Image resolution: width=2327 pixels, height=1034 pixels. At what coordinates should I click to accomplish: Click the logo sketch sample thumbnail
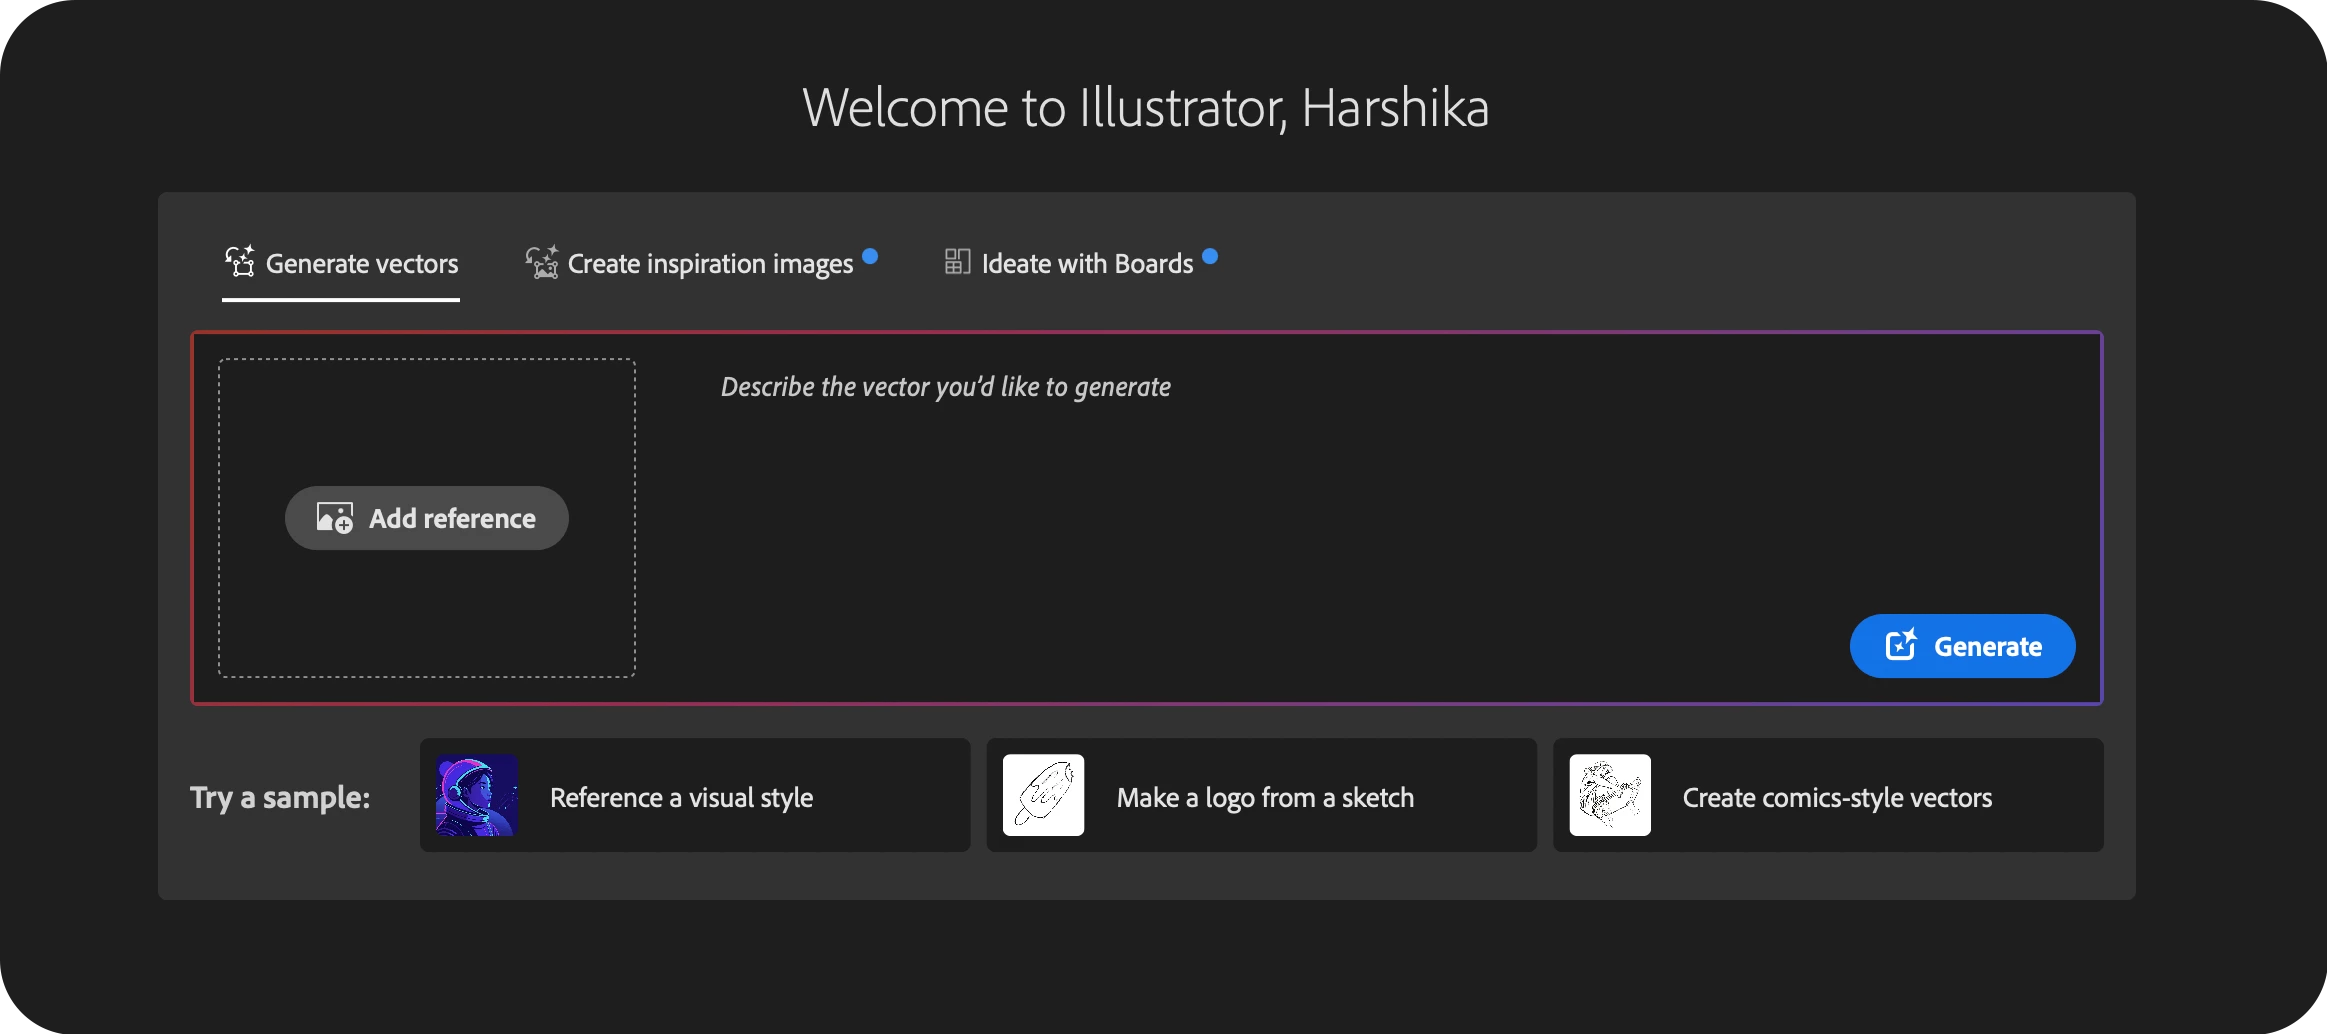[1044, 796]
